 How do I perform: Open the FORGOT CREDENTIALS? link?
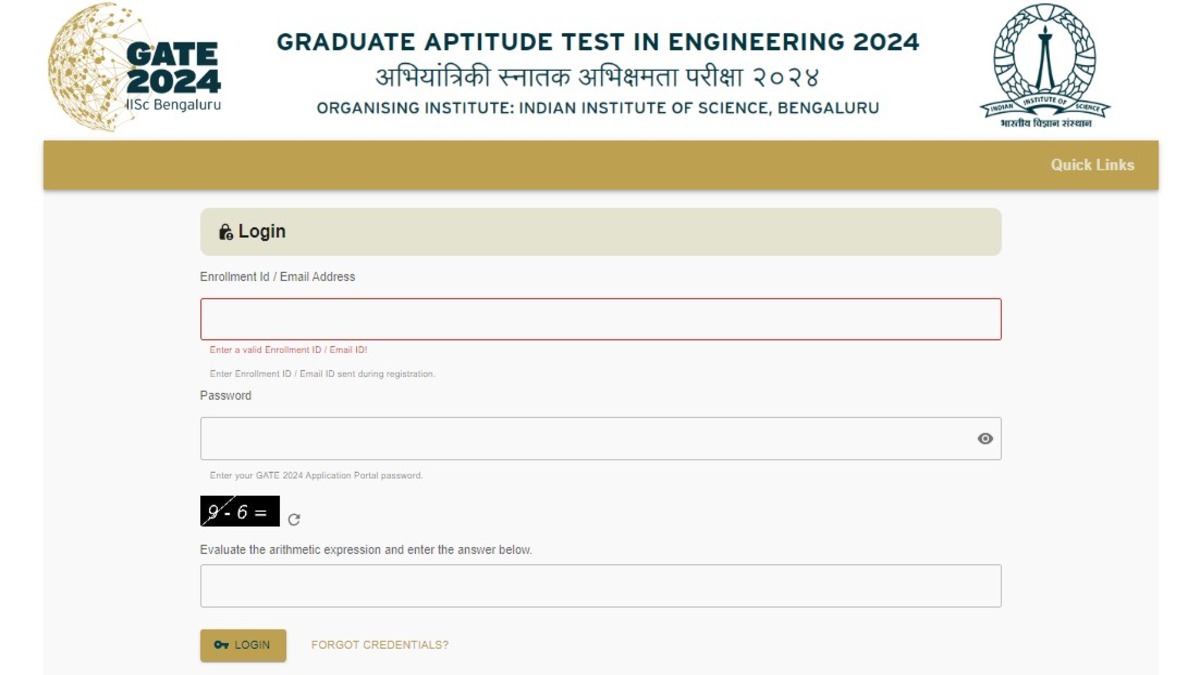(380, 645)
